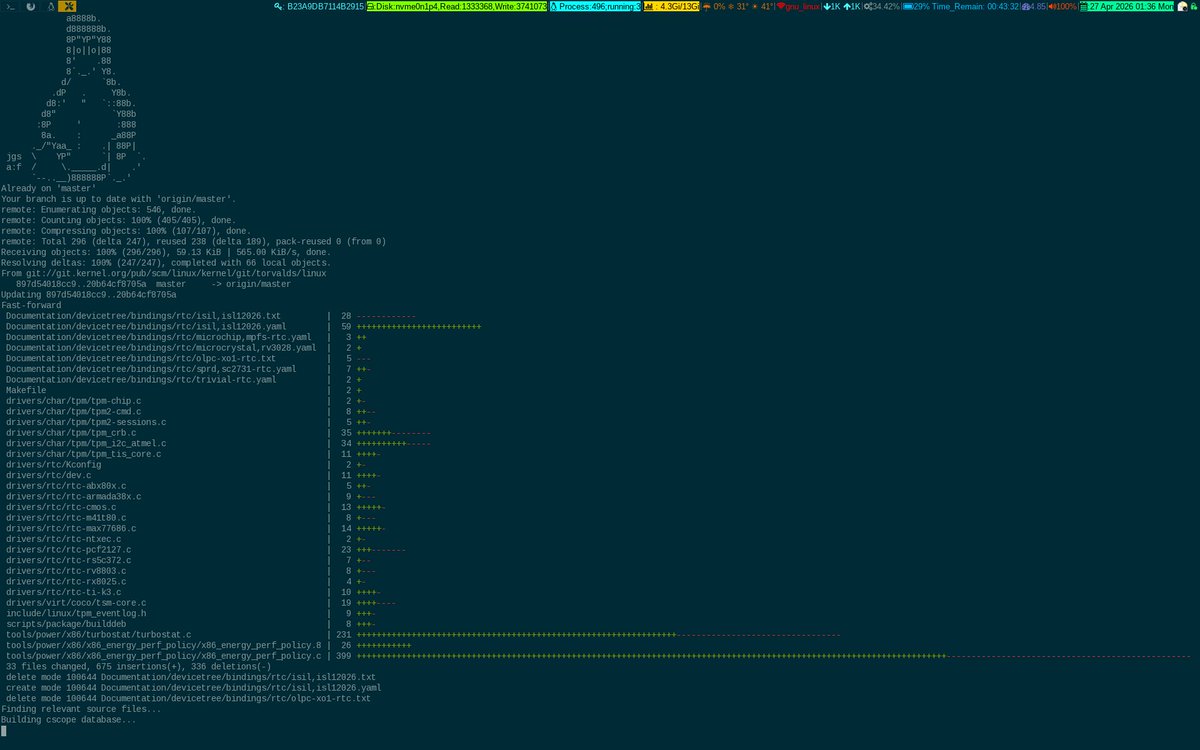Viewport: 1200px width, 750px height.
Task: Mute audio via the 100% speaker icon
Action: pyautogui.click(x=1055, y=8)
